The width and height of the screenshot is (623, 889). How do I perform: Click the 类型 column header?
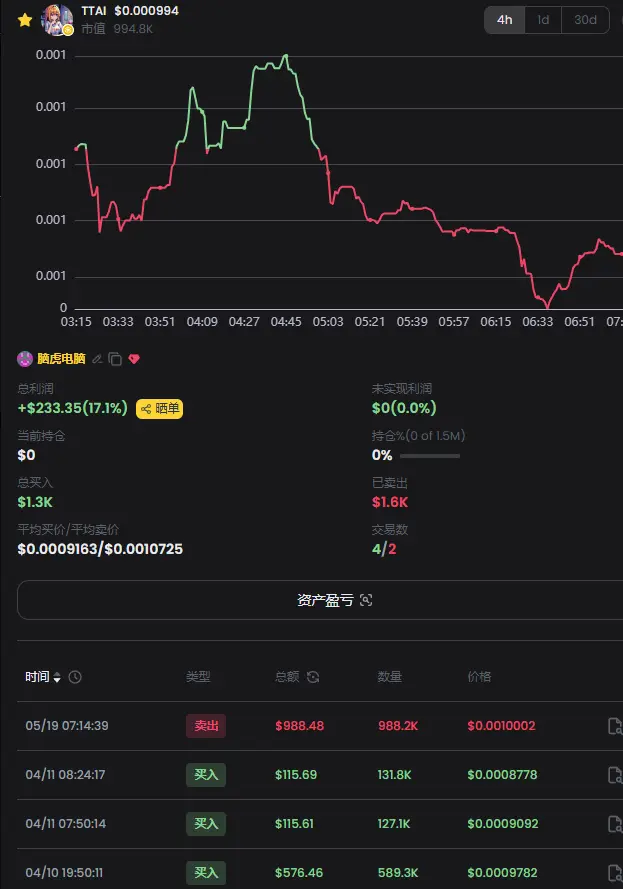point(198,677)
